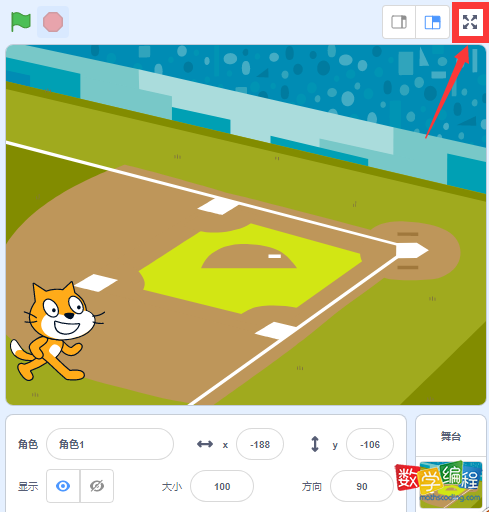
Task: Click the horizontal arrow x icon
Action: pyautogui.click(x=205, y=444)
